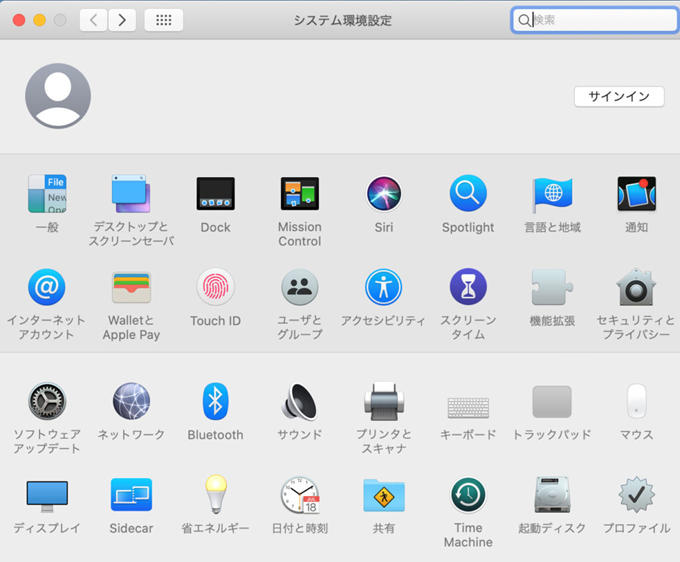Open サウンド preferences
The width and height of the screenshot is (680, 562).
pyautogui.click(x=300, y=402)
